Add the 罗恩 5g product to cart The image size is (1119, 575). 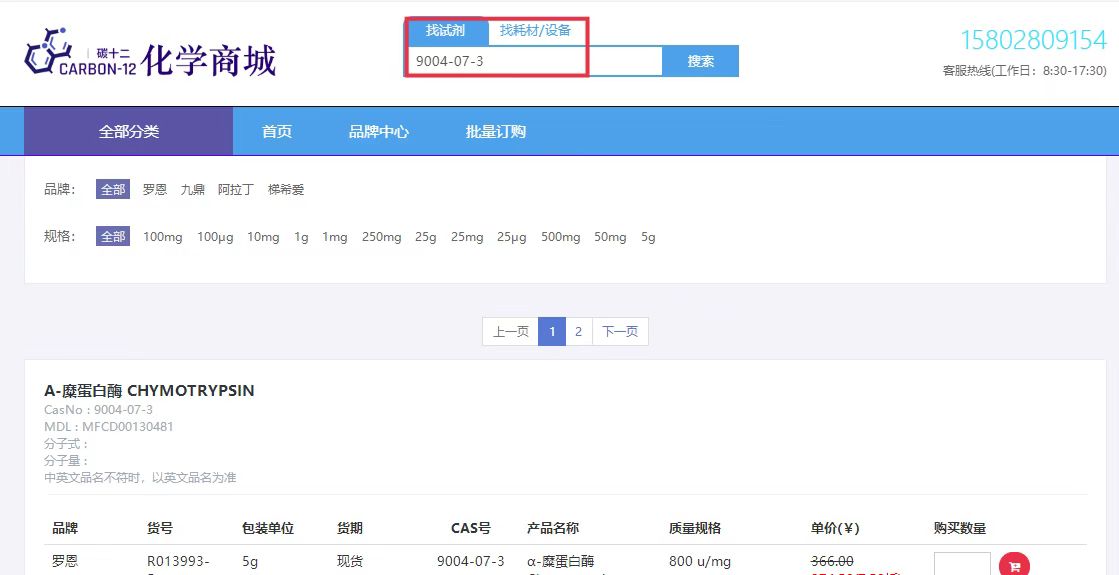click(x=1014, y=565)
